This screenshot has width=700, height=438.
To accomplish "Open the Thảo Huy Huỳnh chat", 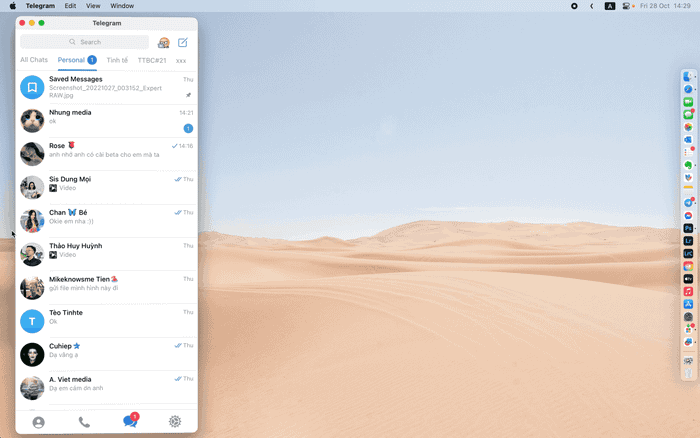I will click(107, 254).
